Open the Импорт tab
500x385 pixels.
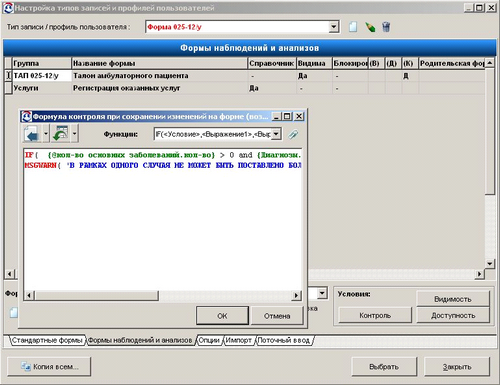tap(239, 340)
